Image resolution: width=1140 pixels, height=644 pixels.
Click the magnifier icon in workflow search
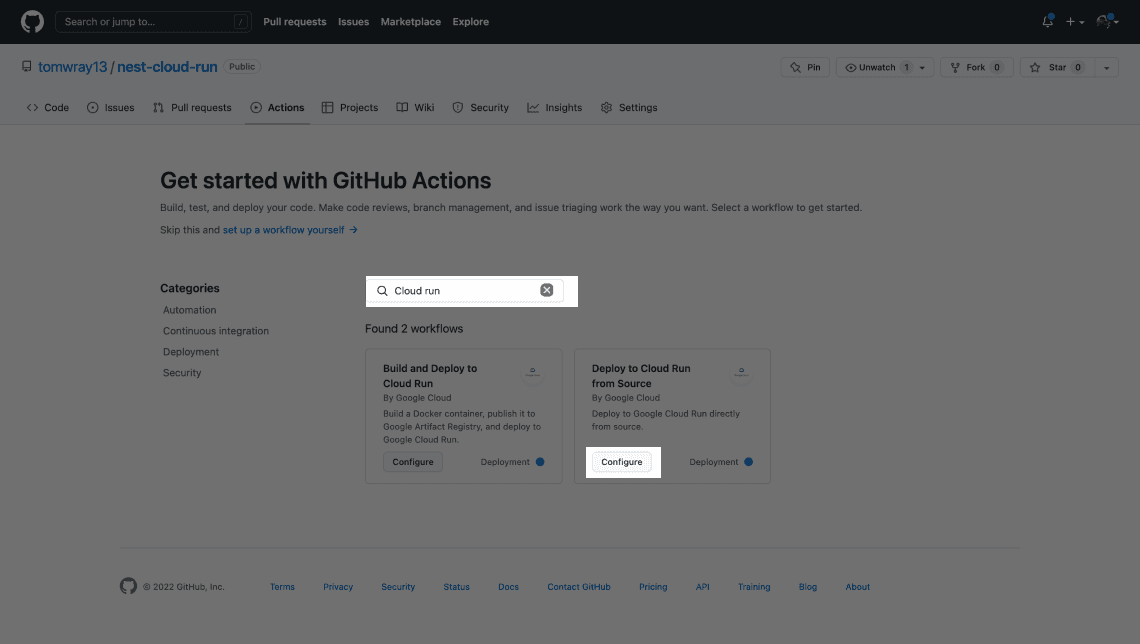click(382, 291)
